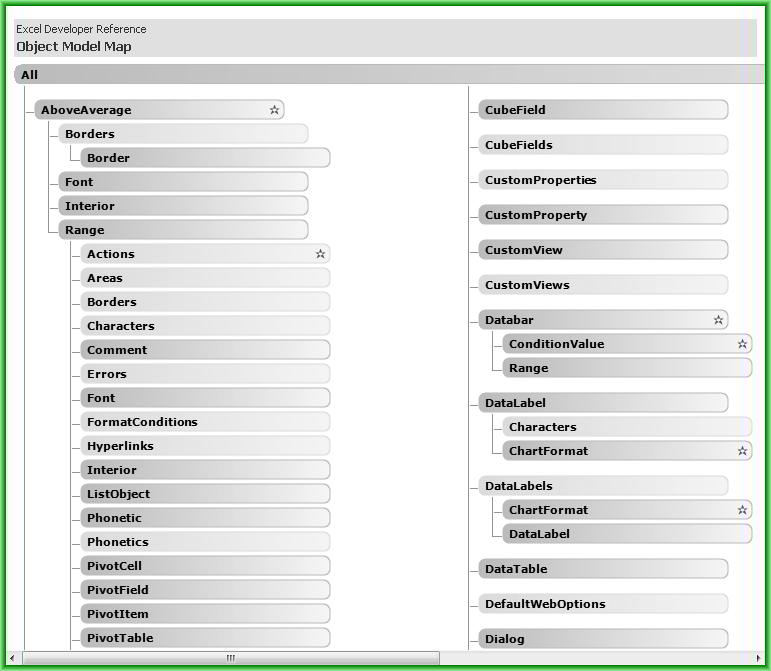The image size is (771, 671).
Task: Open the Border object node
Action: click(x=205, y=158)
